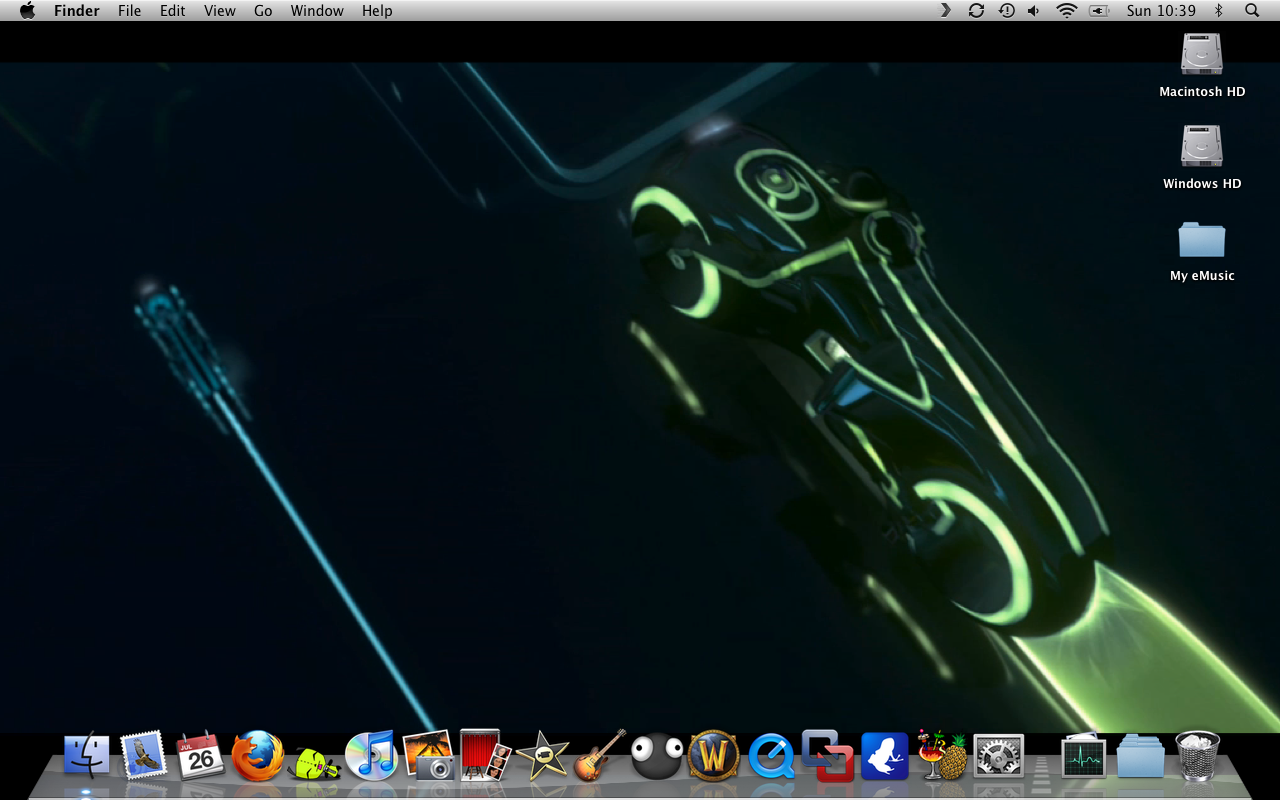The height and width of the screenshot is (800, 1280).
Task: Open the Window menu
Action: (316, 11)
